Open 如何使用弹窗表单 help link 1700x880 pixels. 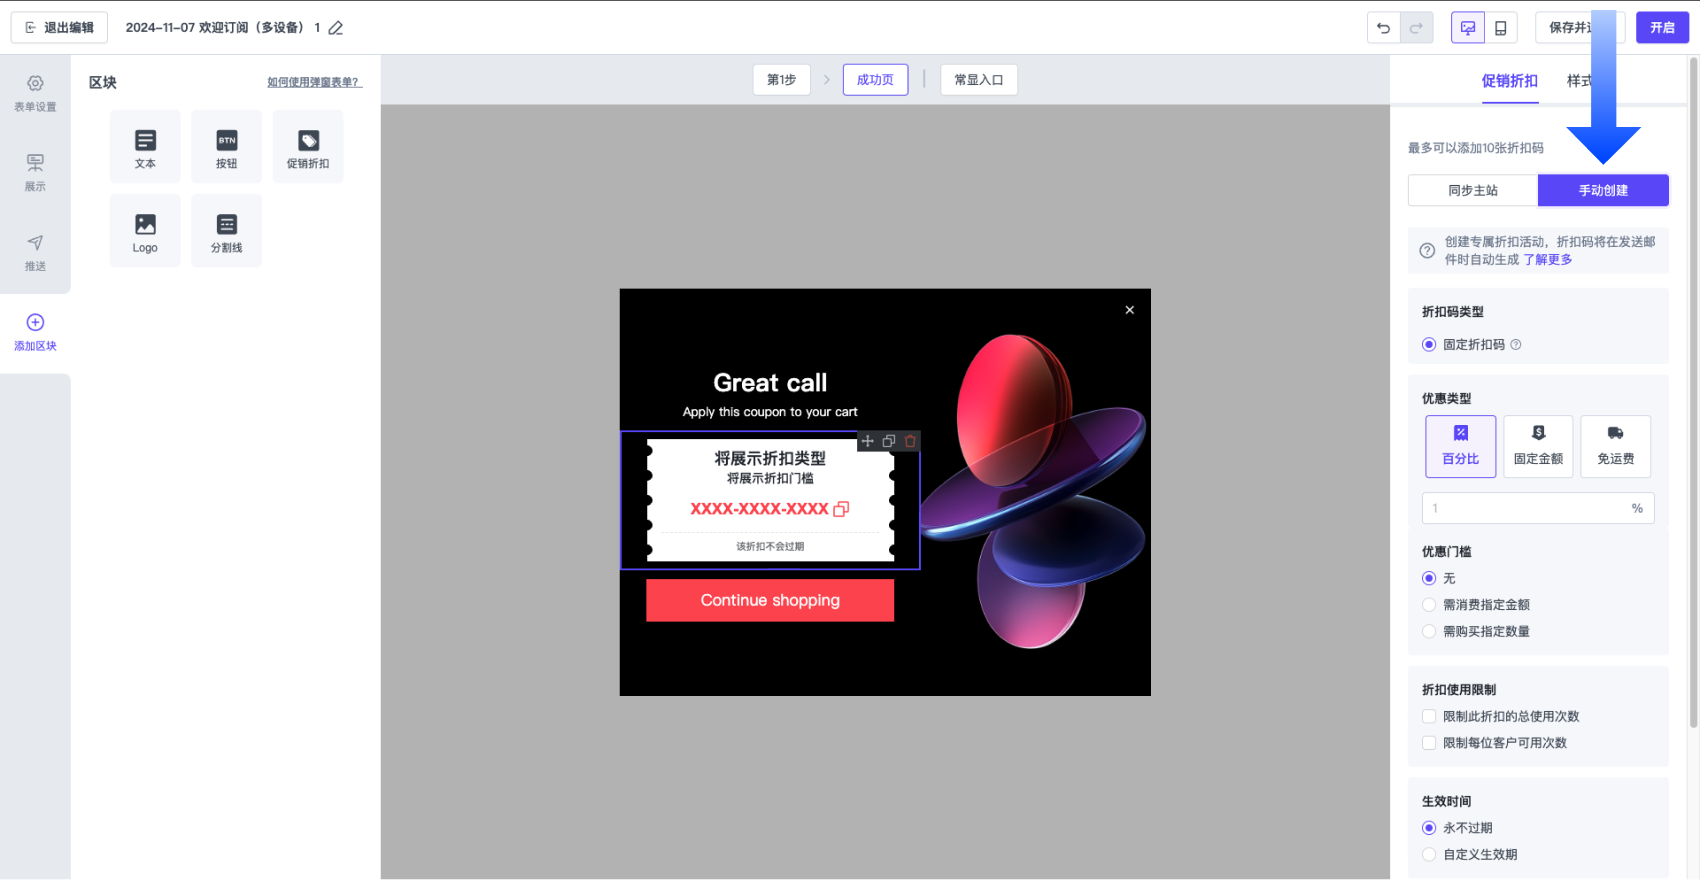[314, 82]
